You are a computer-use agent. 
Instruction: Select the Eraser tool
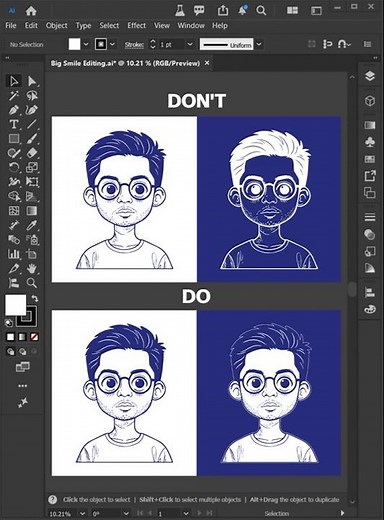(x=32, y=153)
